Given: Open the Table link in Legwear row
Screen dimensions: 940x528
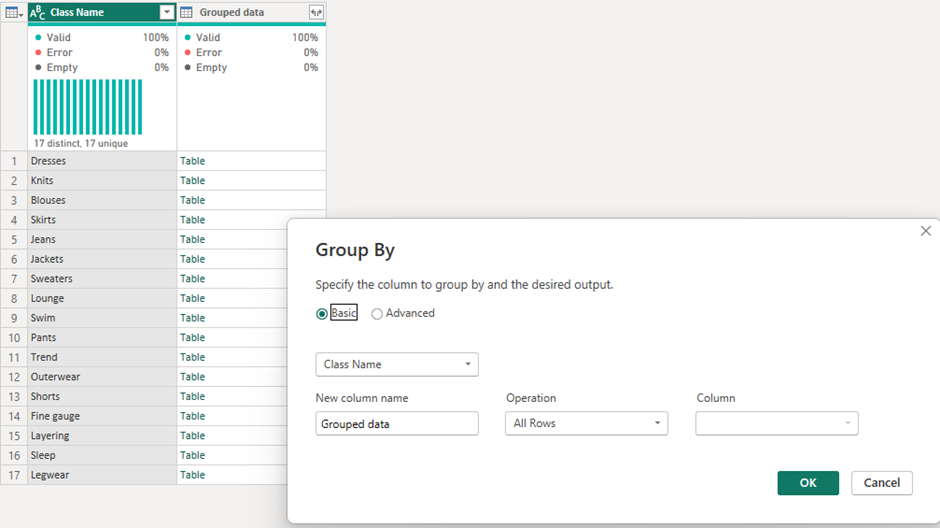Looking at the screenshot, I should (x=193, y=475).
